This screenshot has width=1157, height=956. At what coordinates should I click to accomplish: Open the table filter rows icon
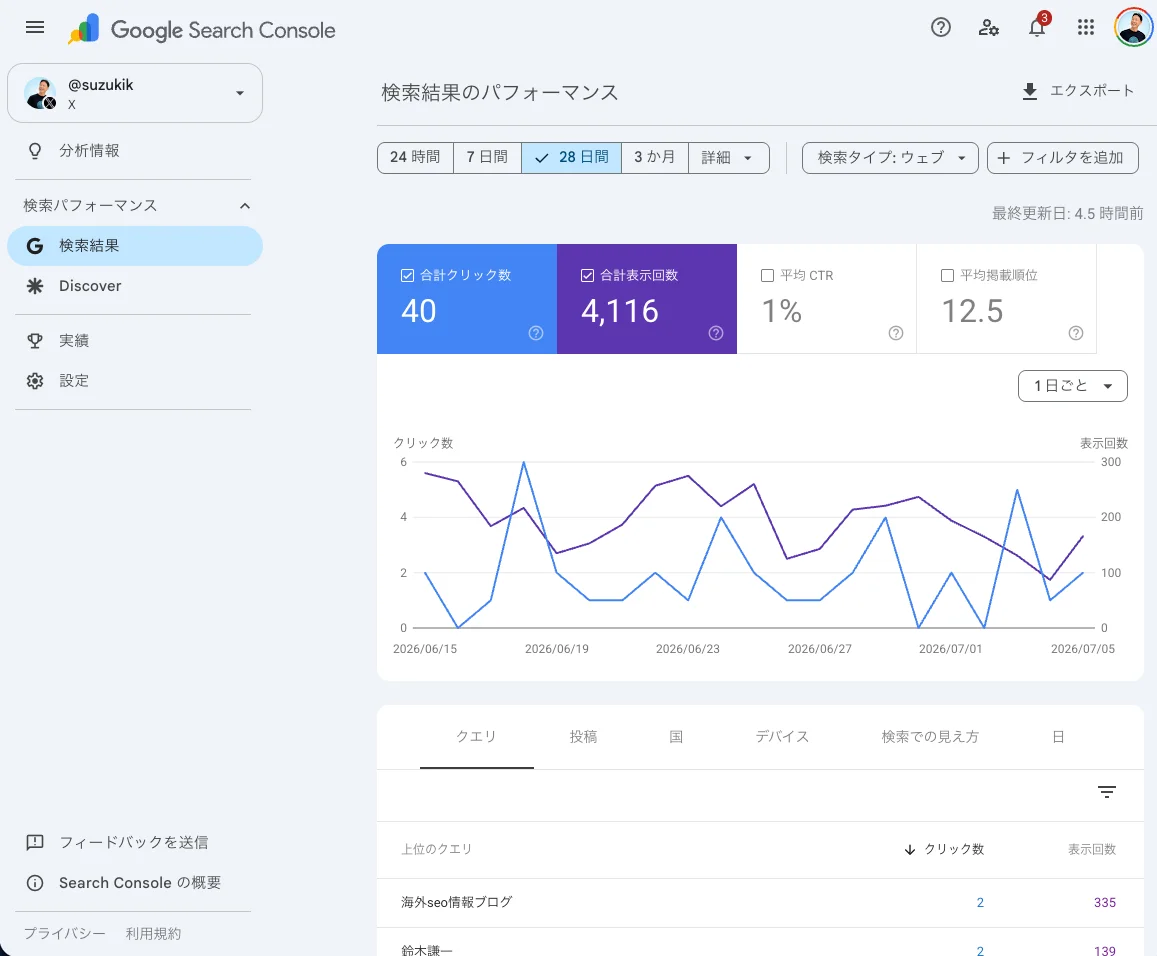pyautogui.click(x=1106, y=792)
